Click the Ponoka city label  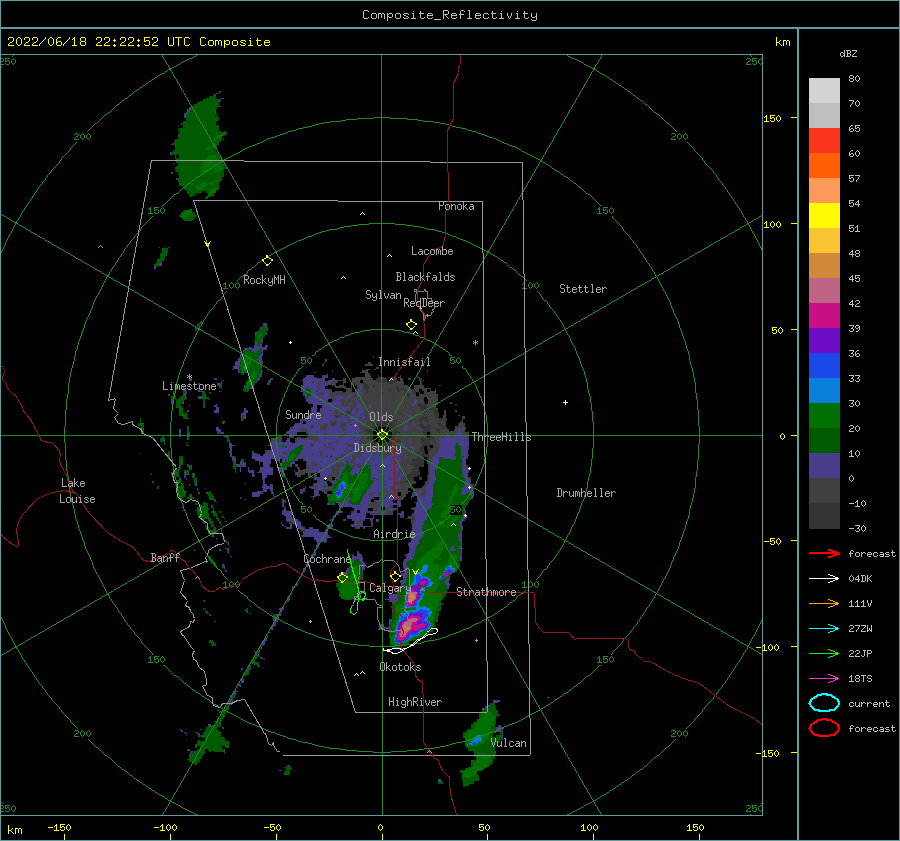coord(456,206)
